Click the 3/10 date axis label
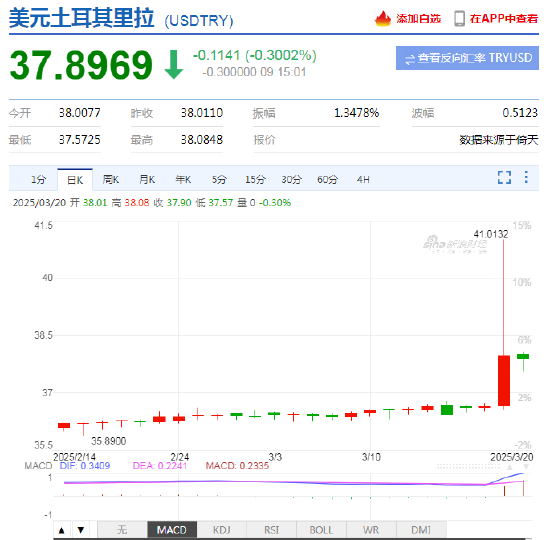Image resolution: width=550 pixels, height=540 pixels. coord(371,457)
